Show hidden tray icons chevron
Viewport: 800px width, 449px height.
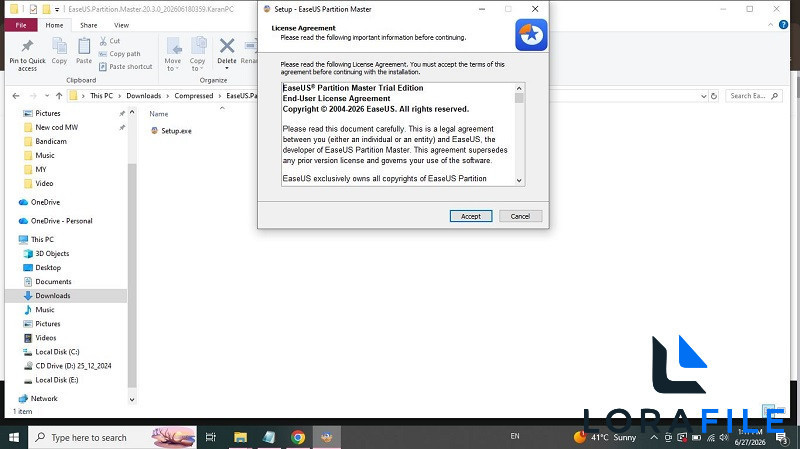654,437
